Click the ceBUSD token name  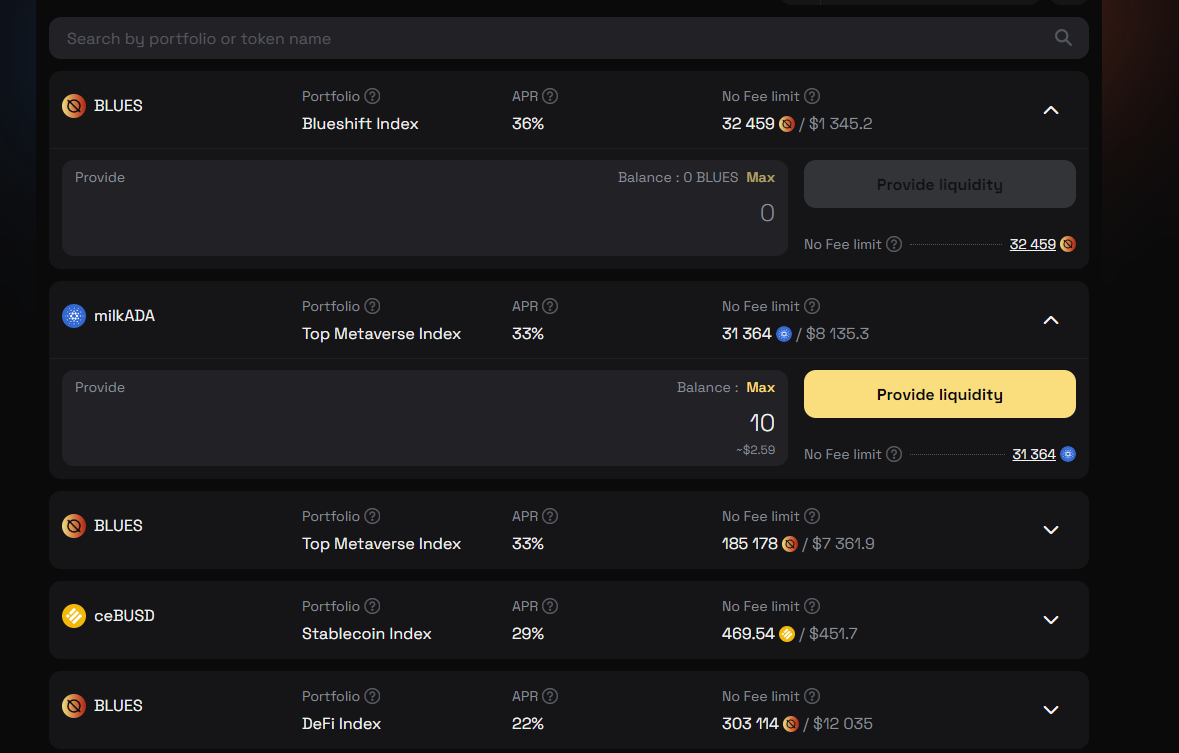pos(124,616)
